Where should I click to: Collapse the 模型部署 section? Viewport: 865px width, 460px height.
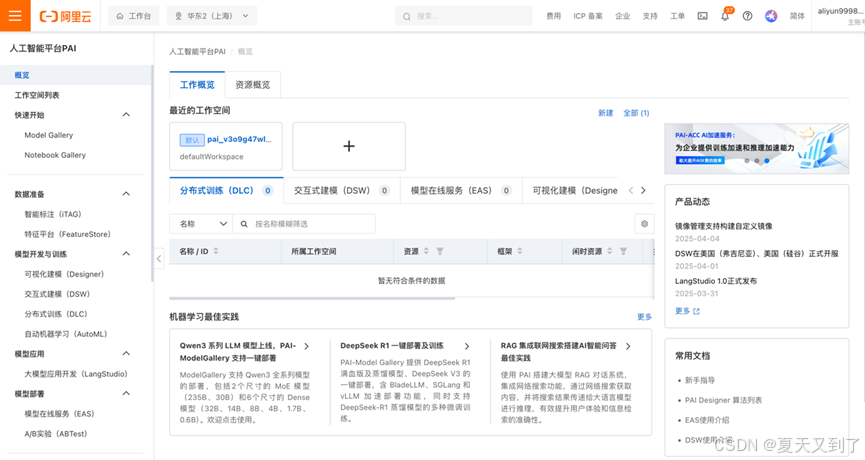(x=126, y=393)
